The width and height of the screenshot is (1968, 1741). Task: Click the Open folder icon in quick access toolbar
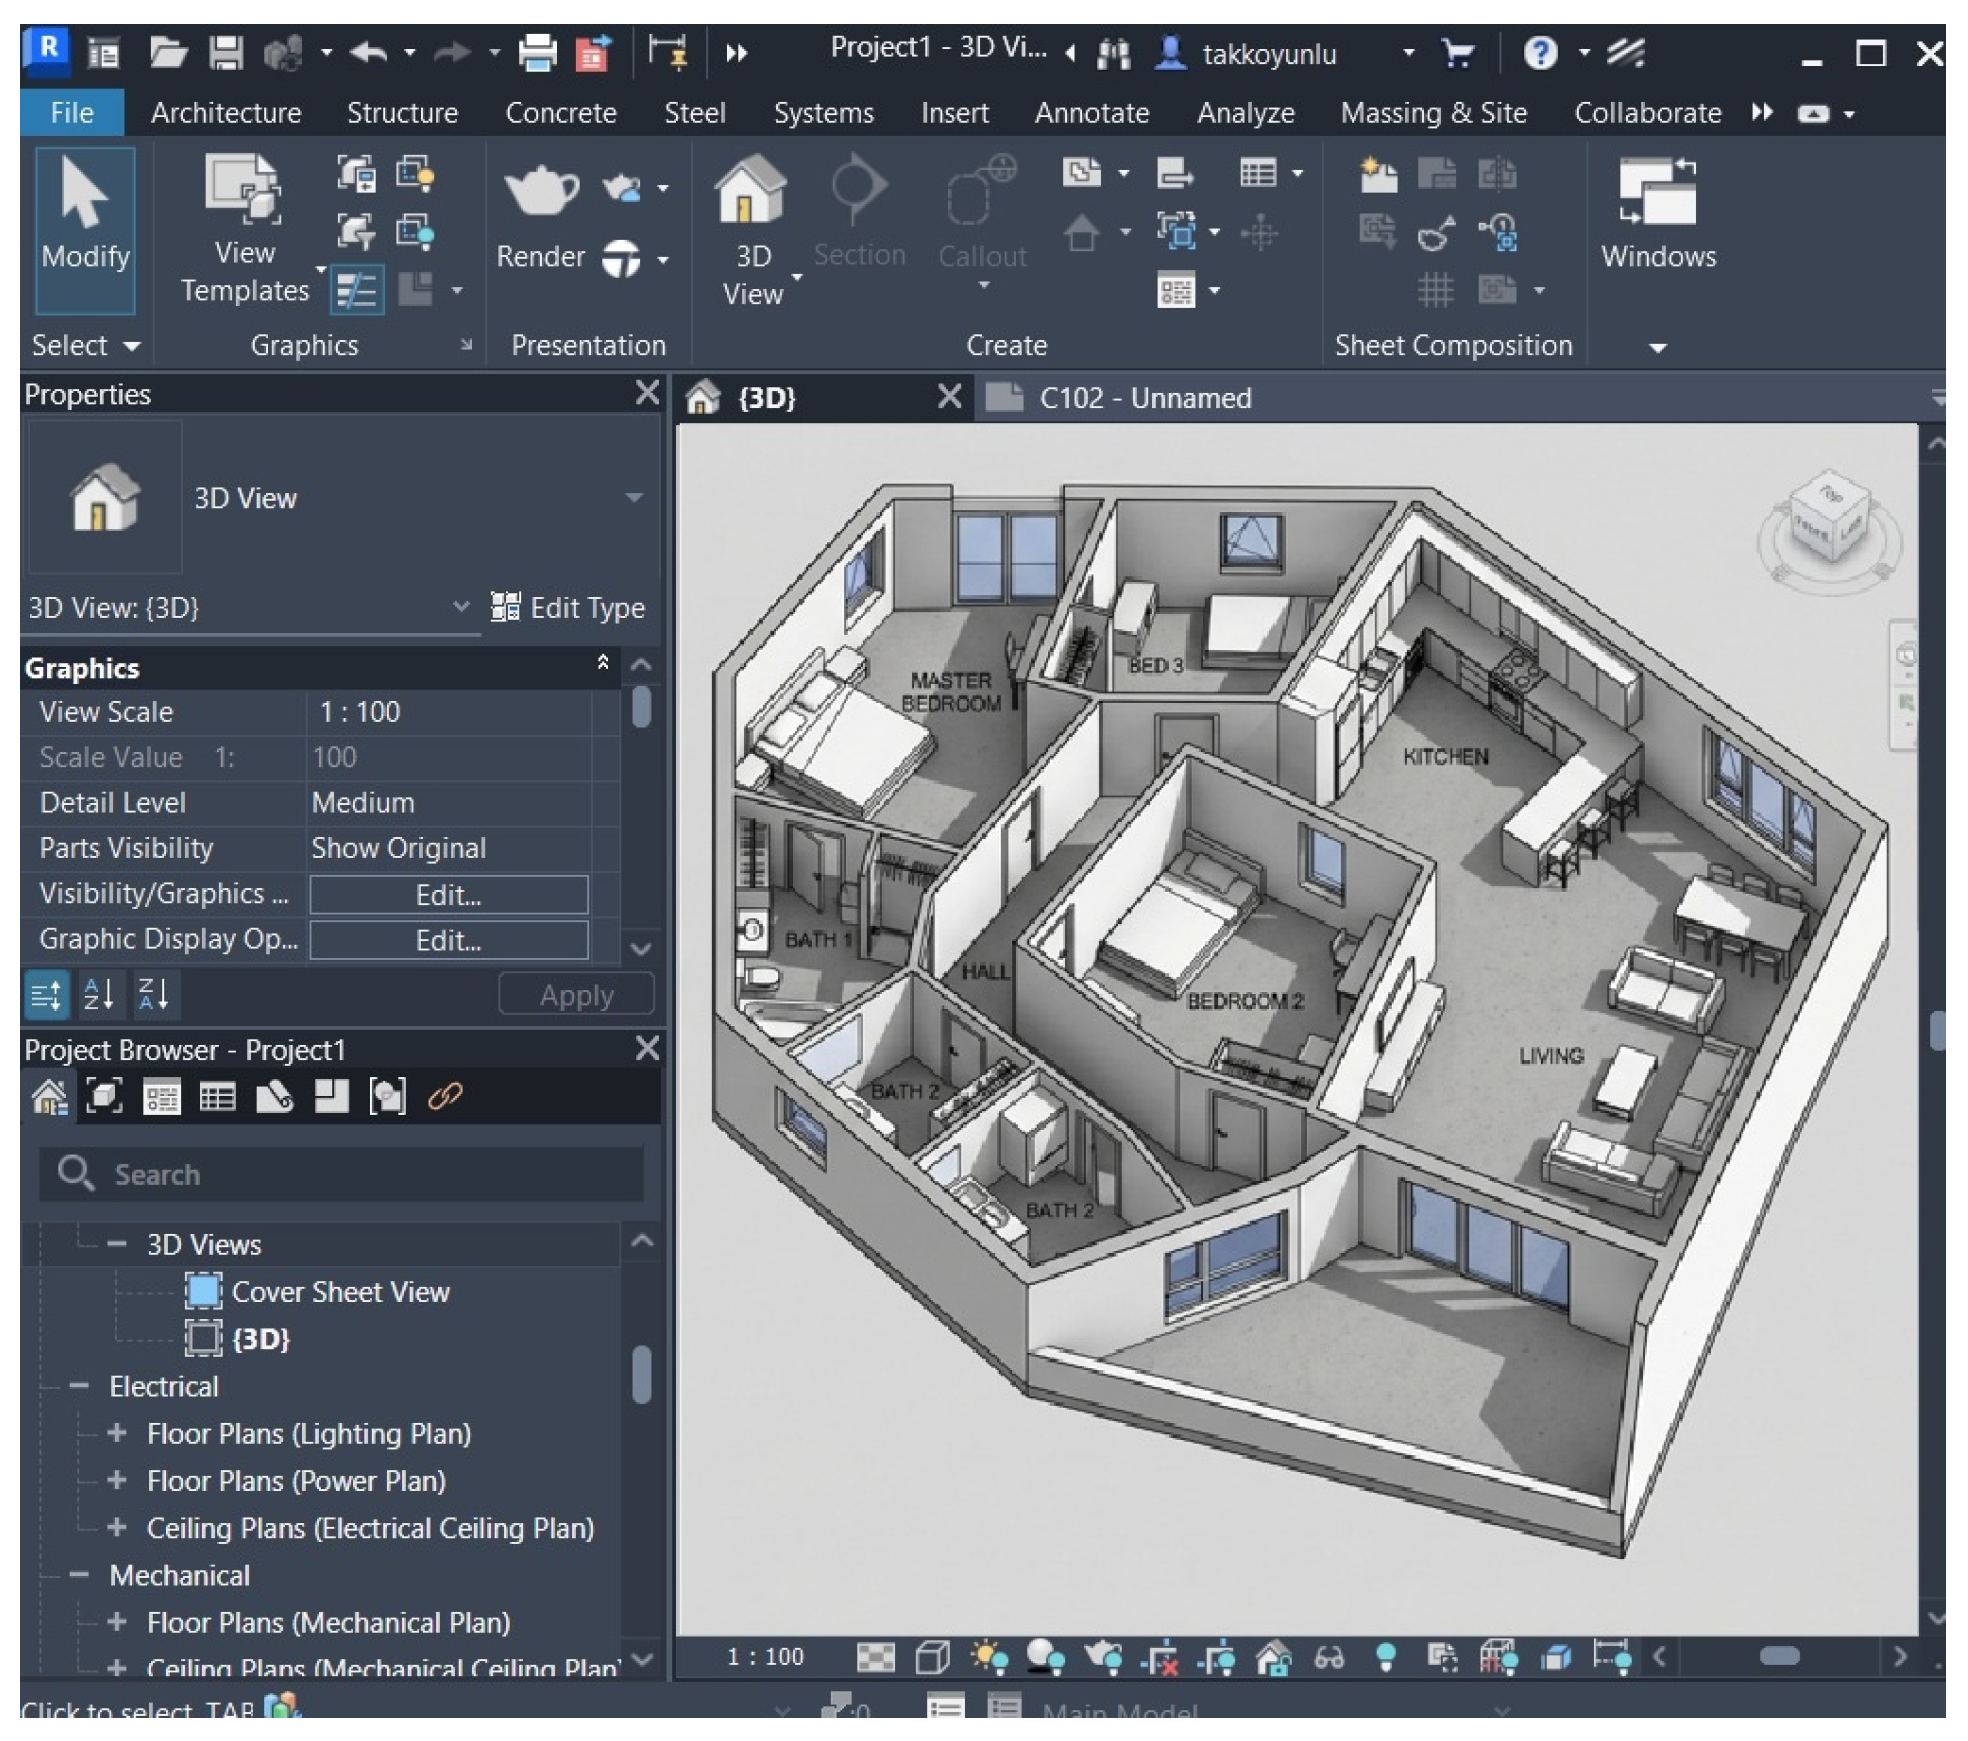[x=169, y=53]
